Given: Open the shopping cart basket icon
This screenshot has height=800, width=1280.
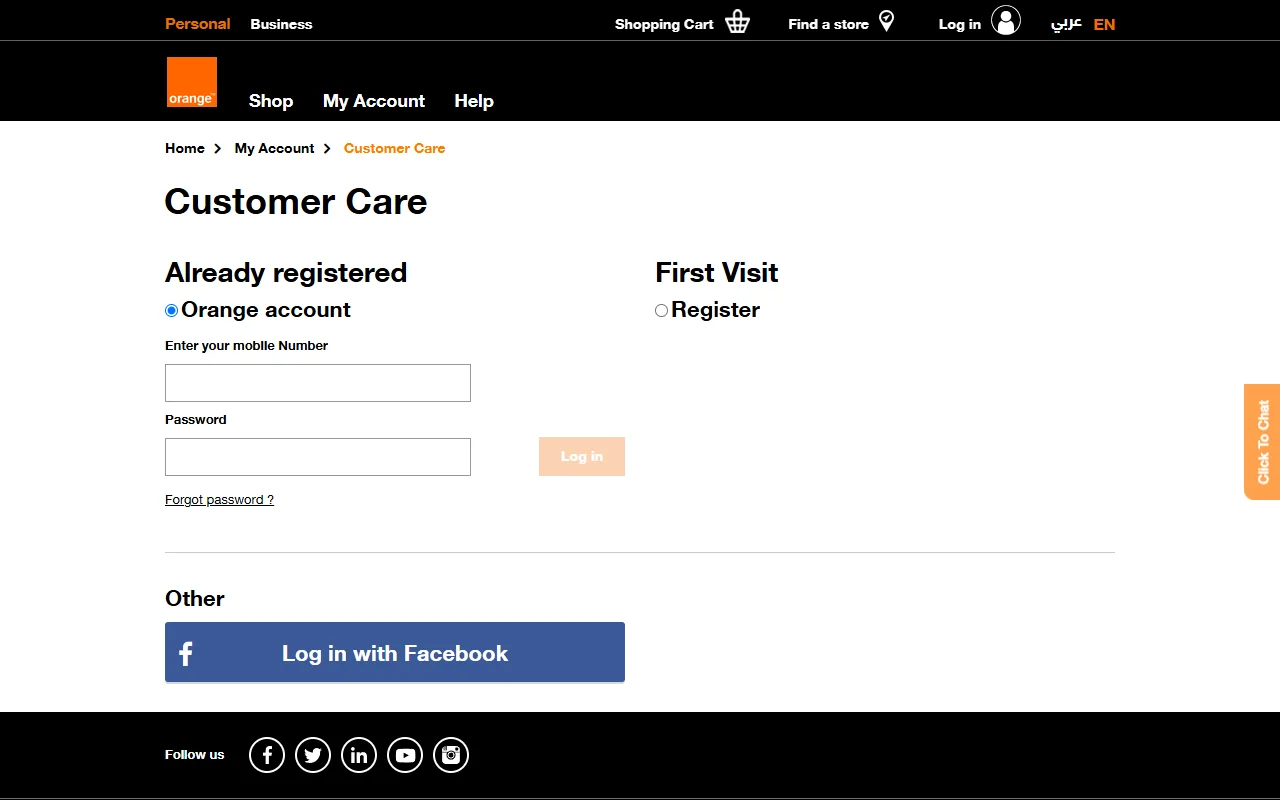Looking at the screenshot, I should point(737,22).
